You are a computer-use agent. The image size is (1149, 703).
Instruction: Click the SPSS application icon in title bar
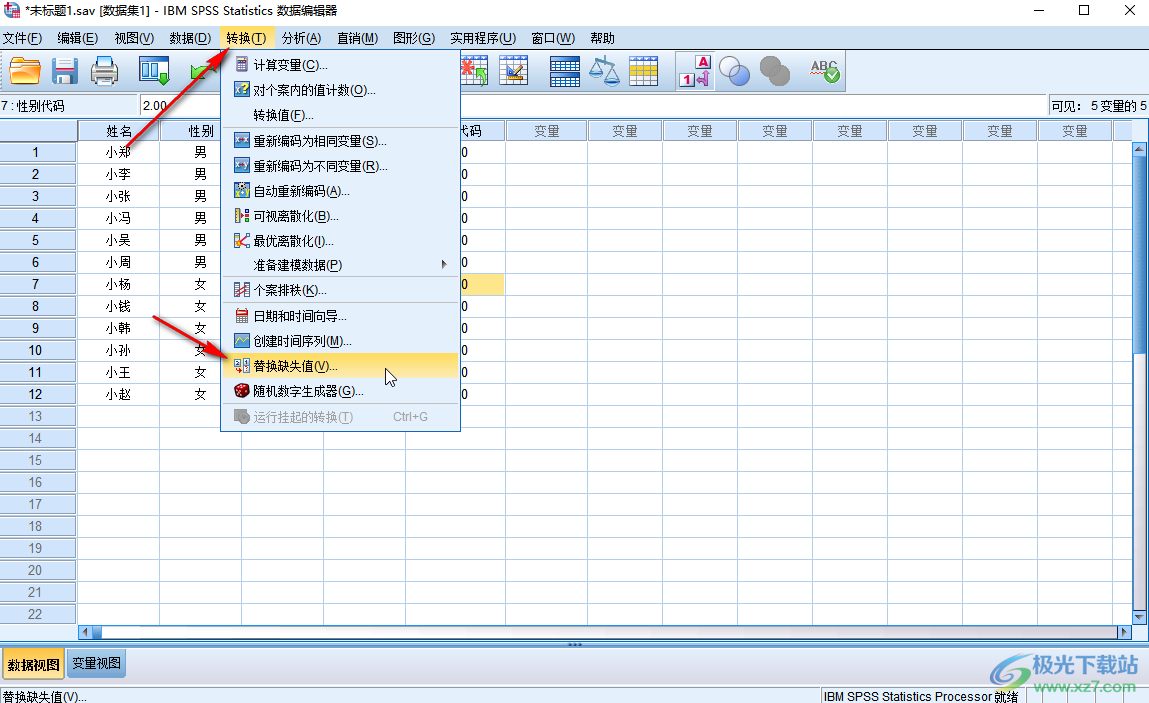pyautogui.click(x=12, y=10)
